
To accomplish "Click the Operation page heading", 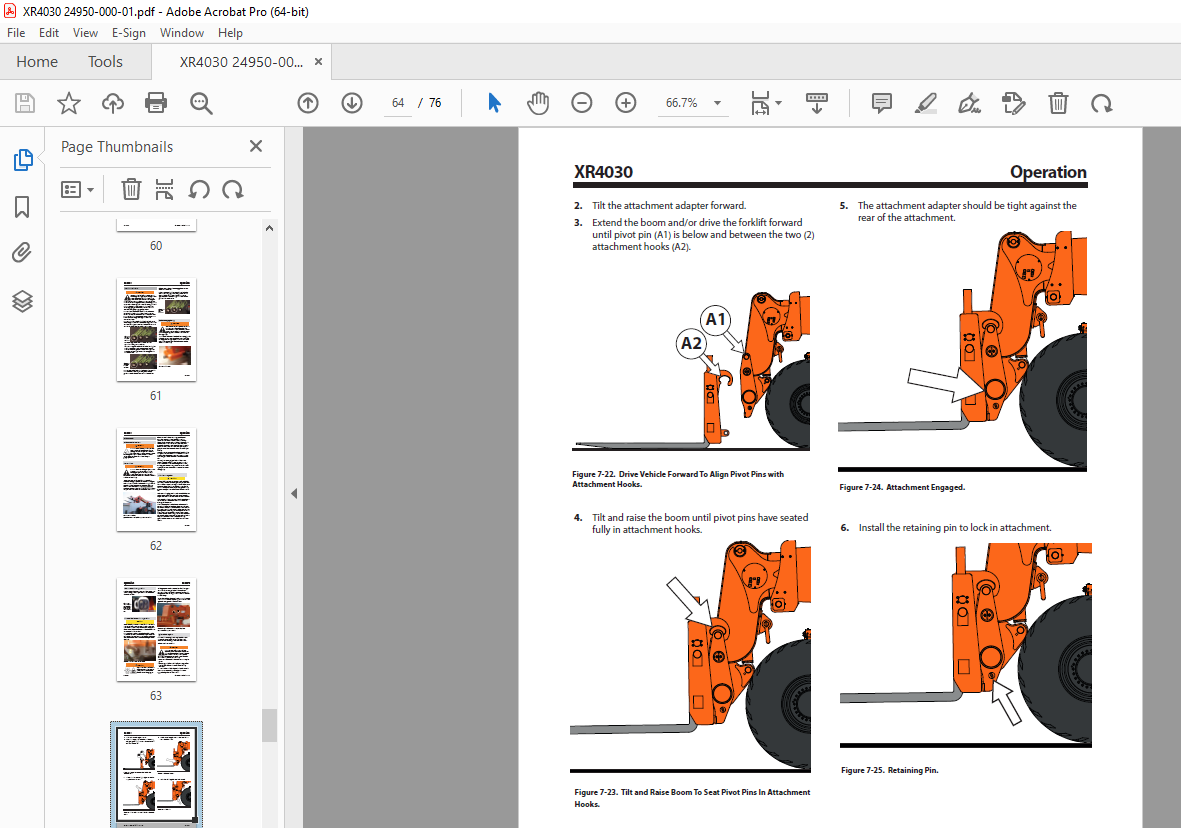I will (x=1048, y=172).
